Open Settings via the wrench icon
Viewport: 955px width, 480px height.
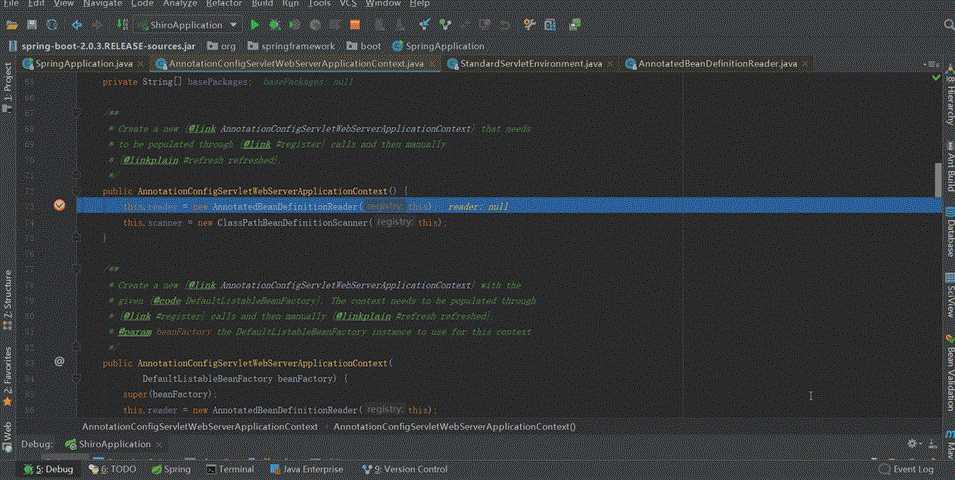tap(529, 25)
